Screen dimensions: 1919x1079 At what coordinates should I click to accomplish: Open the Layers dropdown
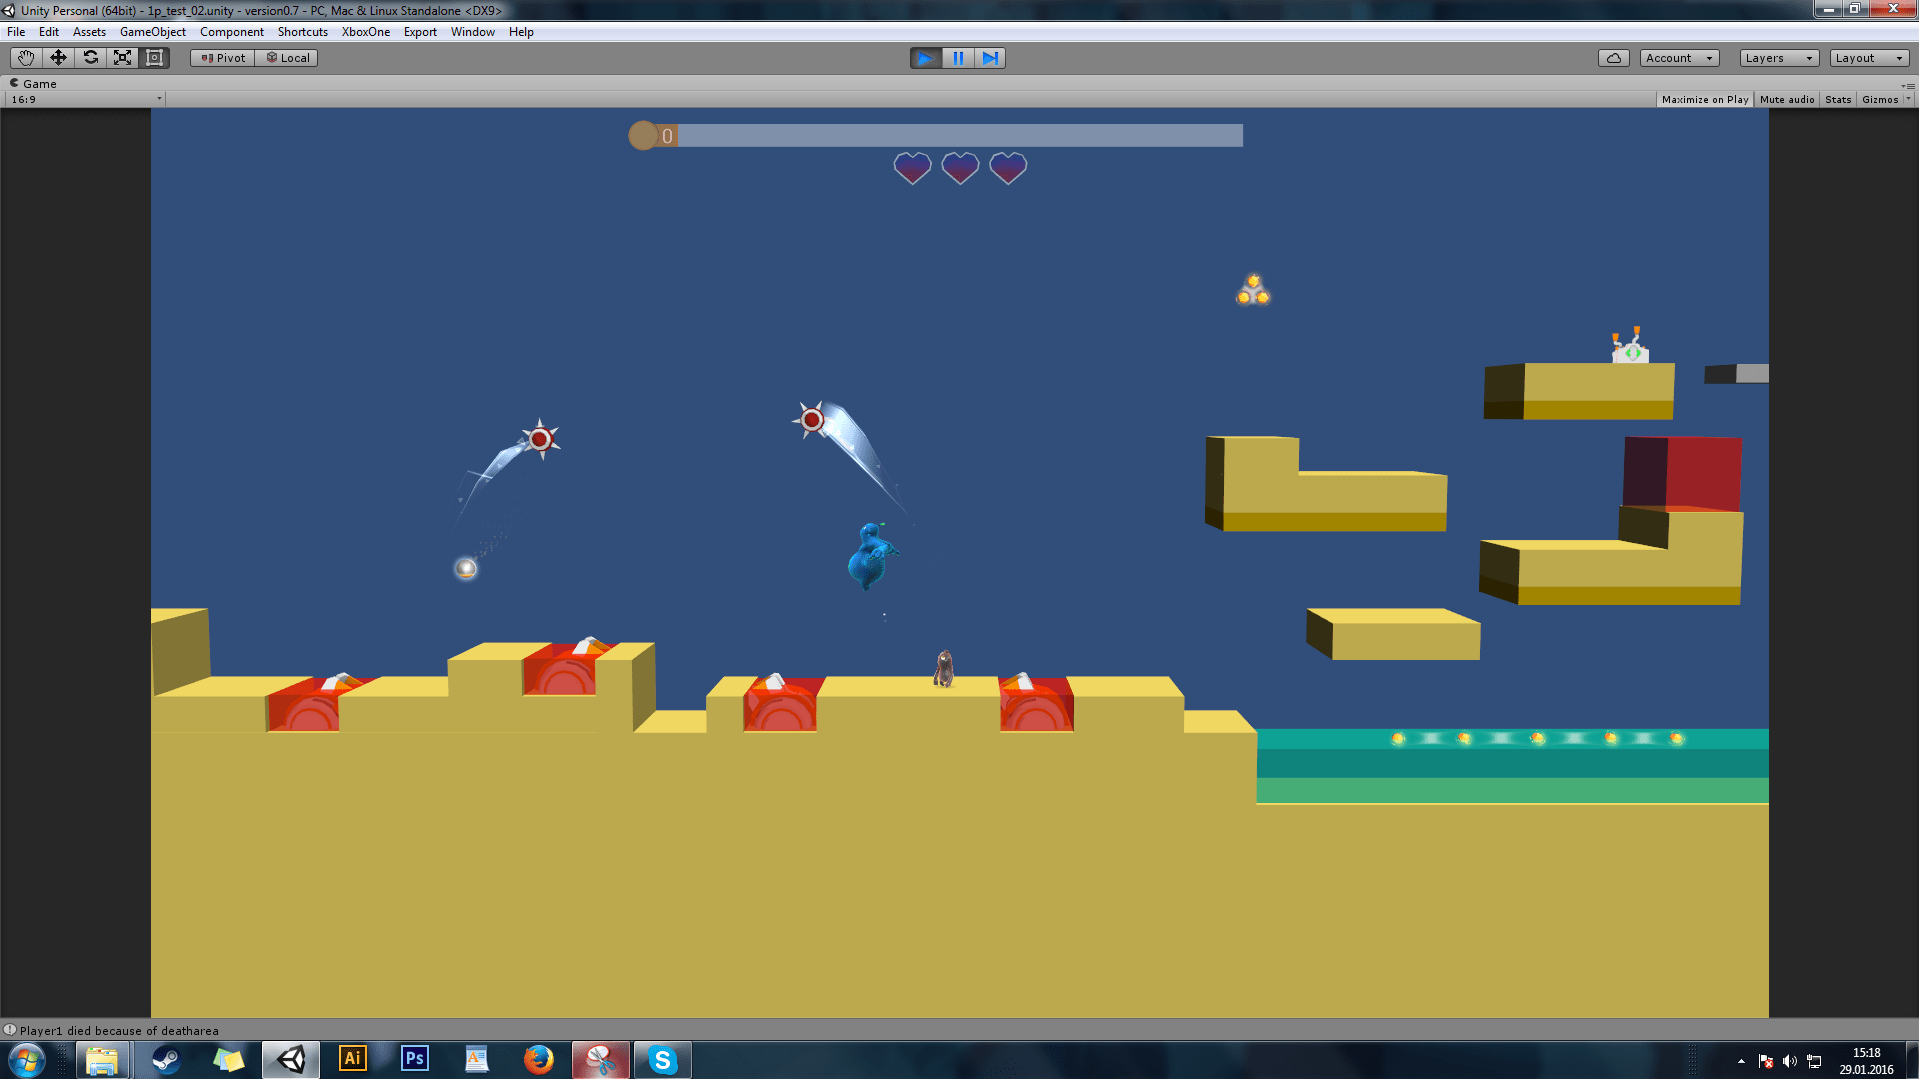pos(1777,57)
